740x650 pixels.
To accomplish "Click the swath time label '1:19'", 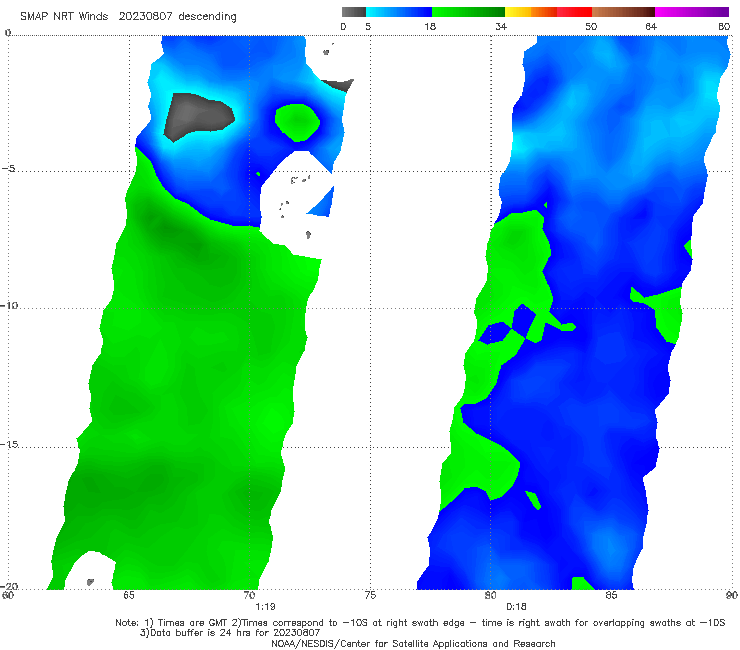I will click(x=265, y=607).
